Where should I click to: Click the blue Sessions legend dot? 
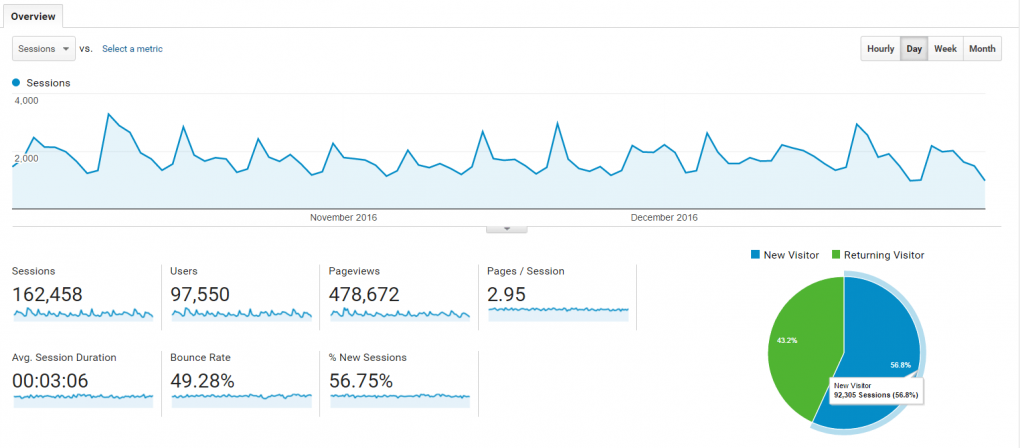pyautogui.click(x=16, y=83)
